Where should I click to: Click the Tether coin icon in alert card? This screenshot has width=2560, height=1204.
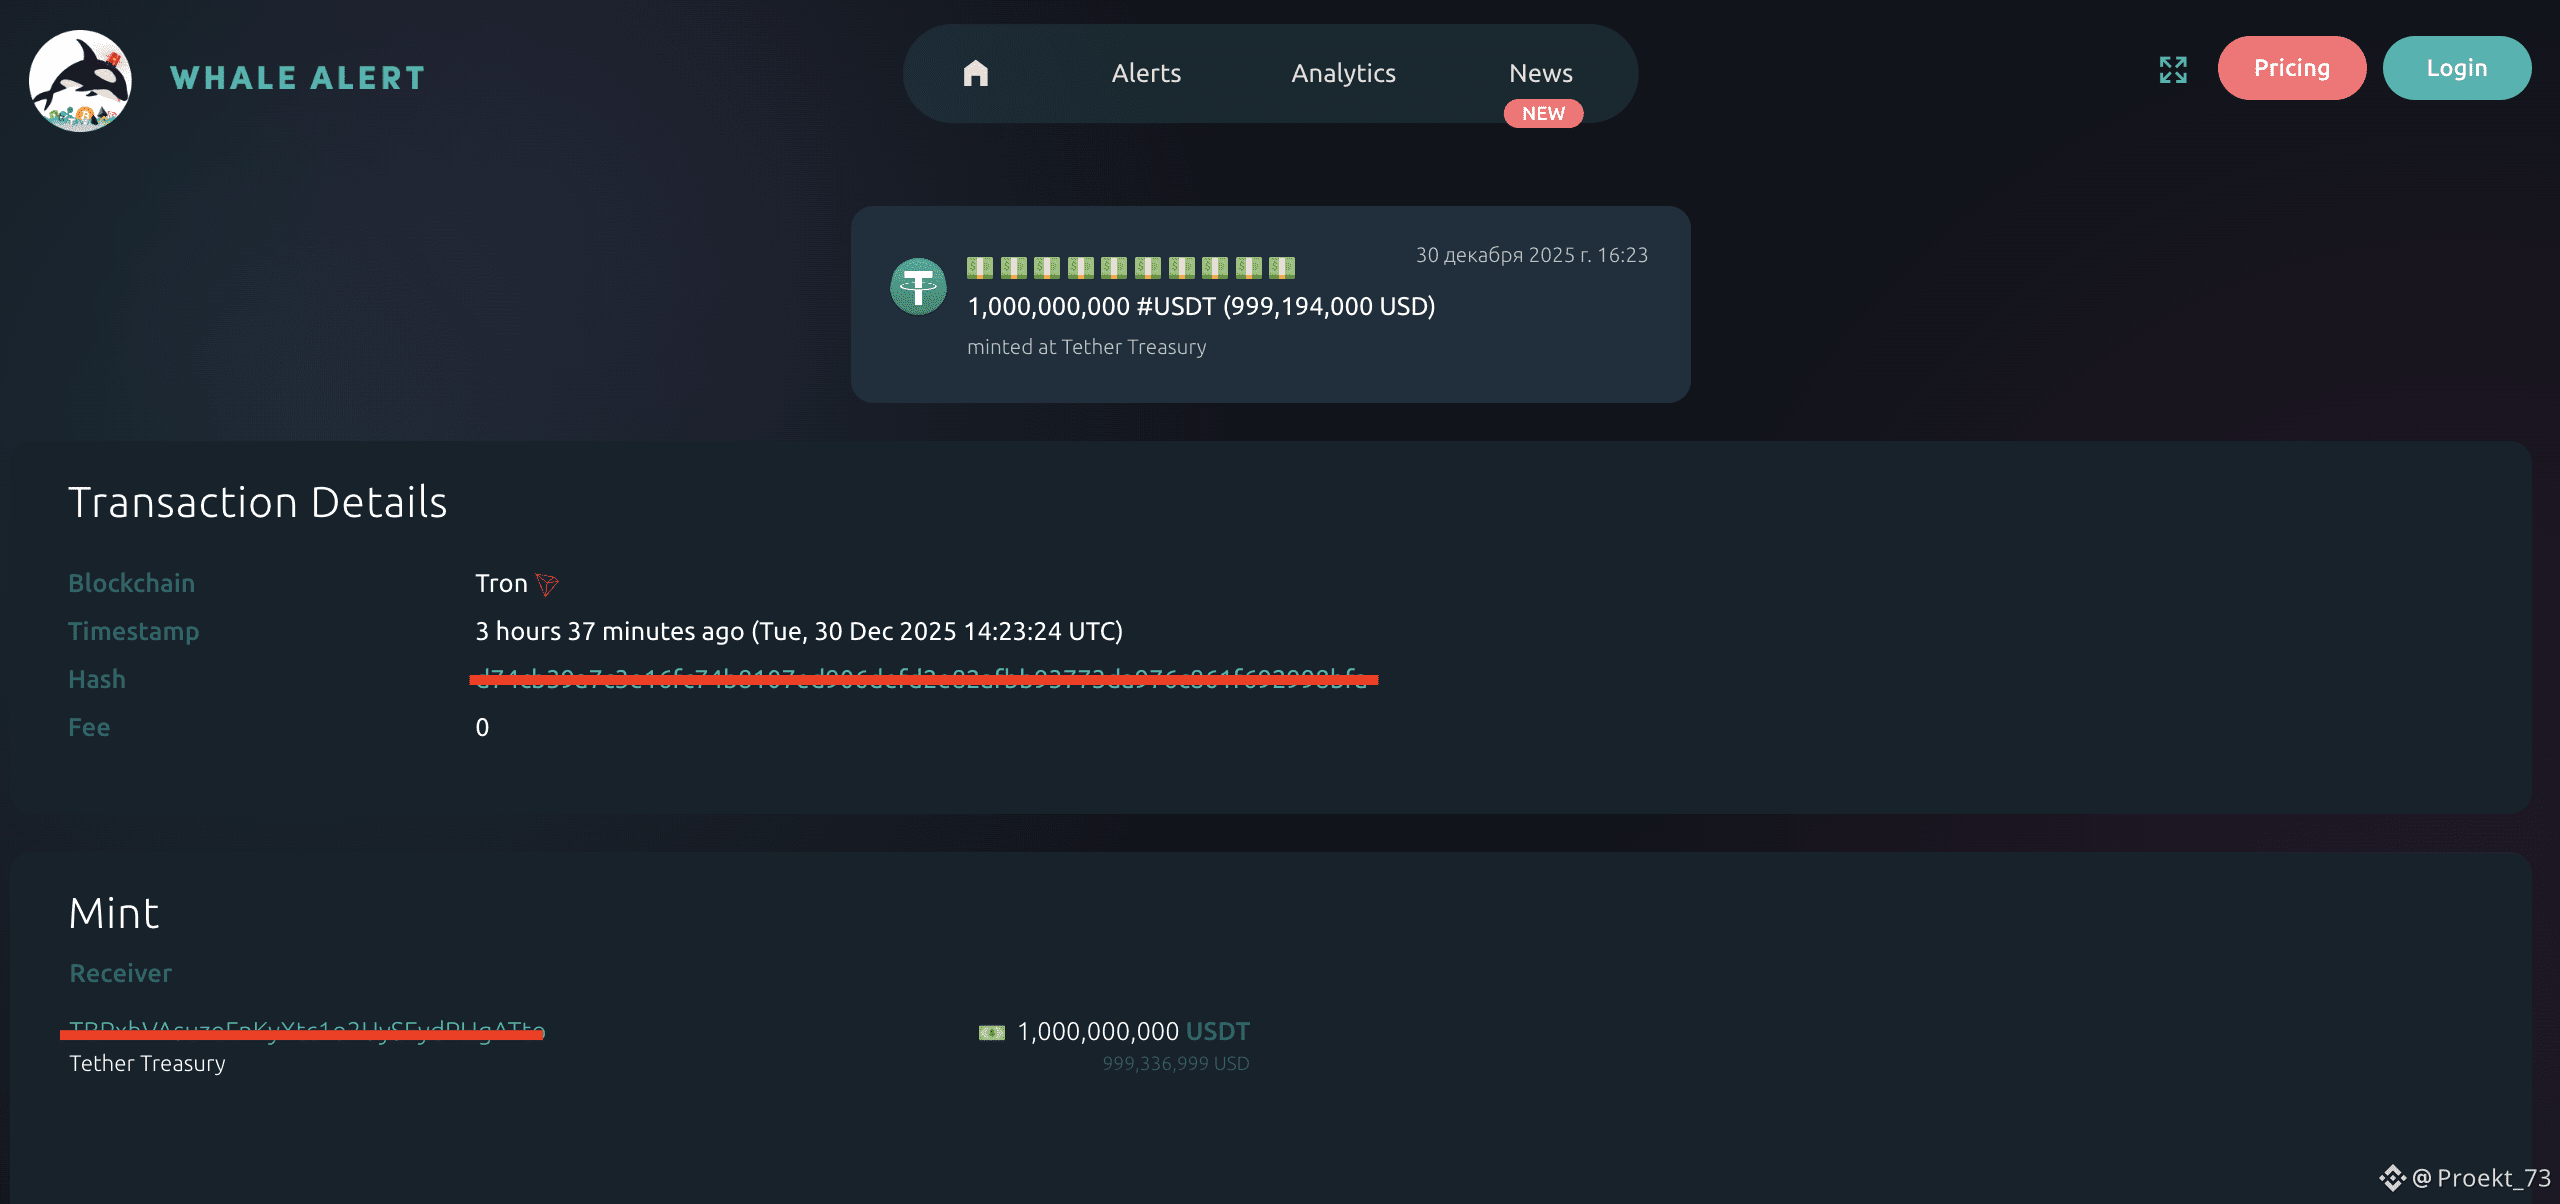pos(918,286)
